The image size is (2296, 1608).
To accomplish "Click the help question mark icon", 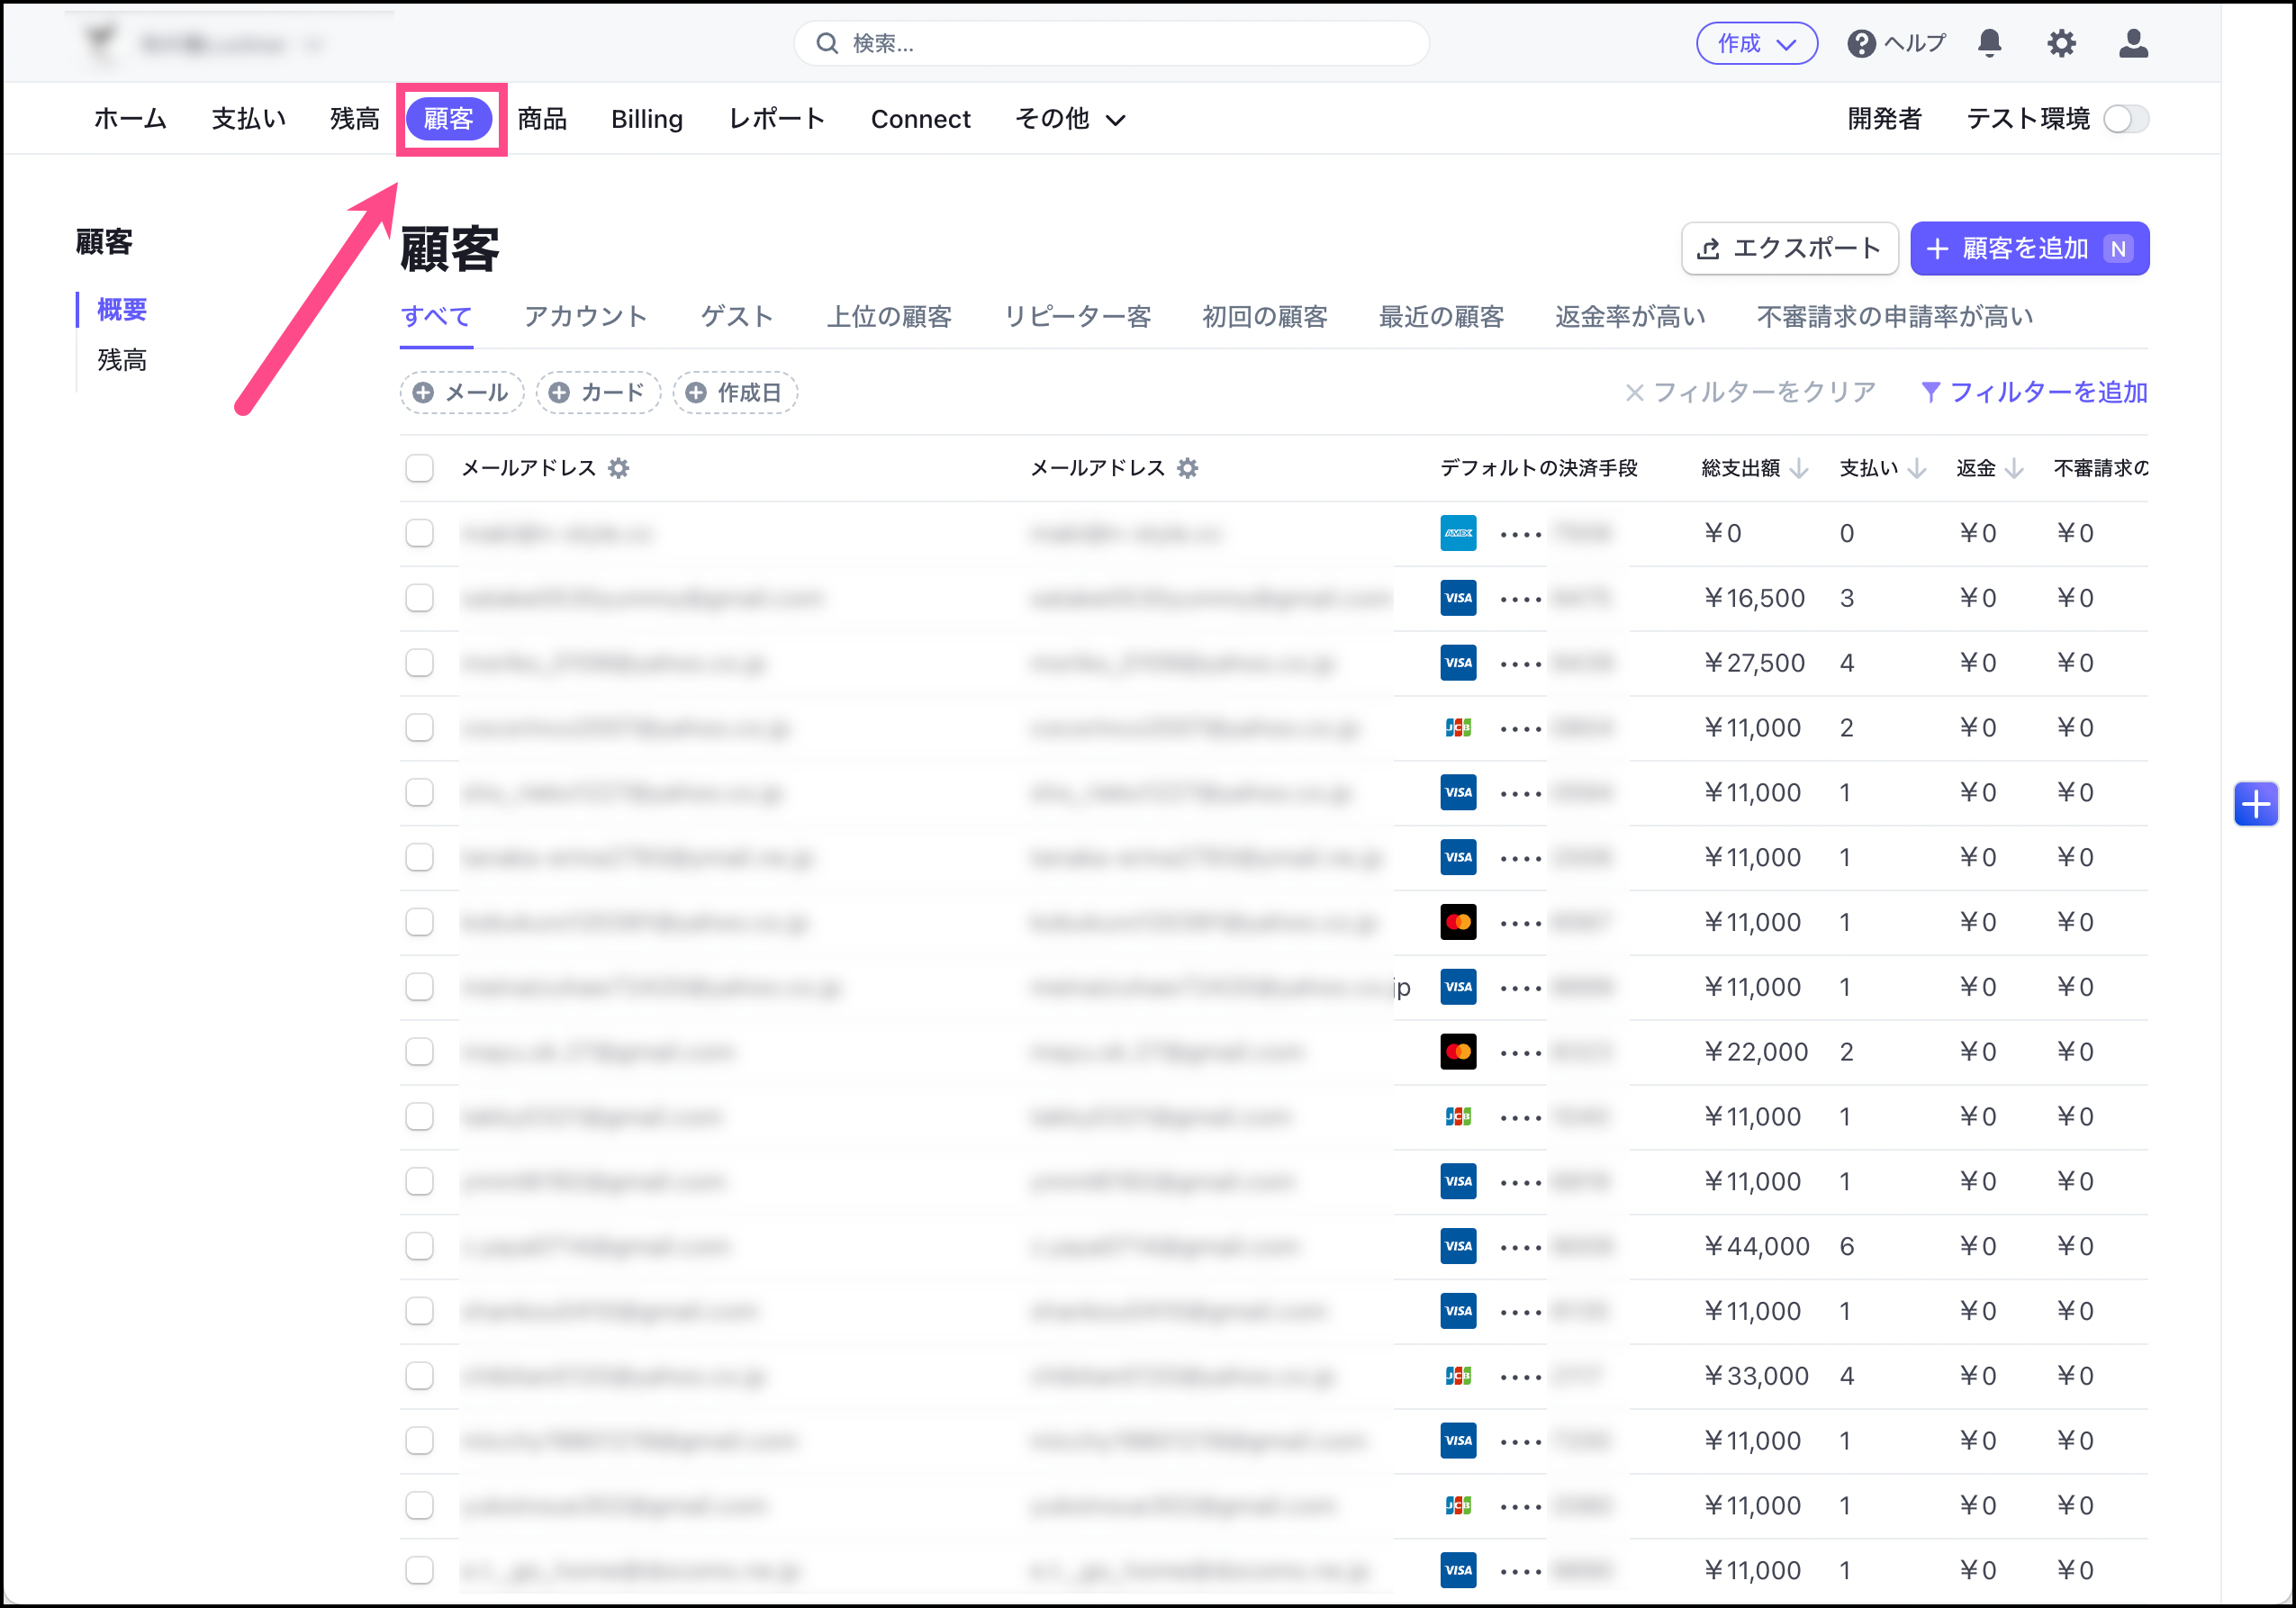I will [1860, 44].
